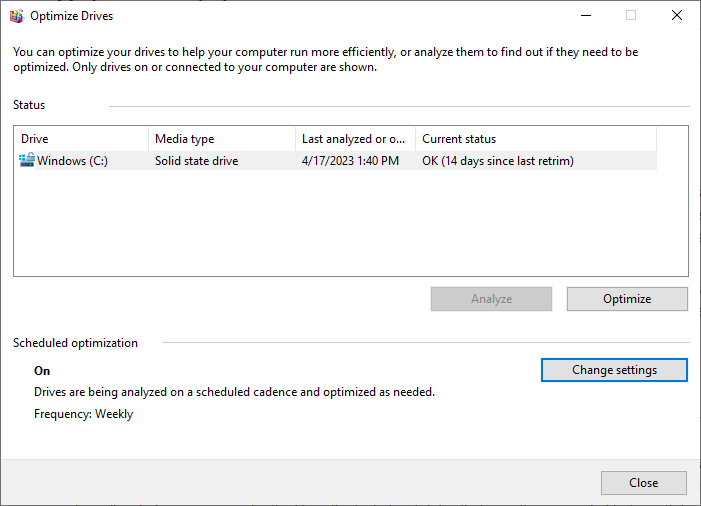Click the 4/17/2023 1:40 PM date cell
This screenshot has height=506, width=701.
350,160
